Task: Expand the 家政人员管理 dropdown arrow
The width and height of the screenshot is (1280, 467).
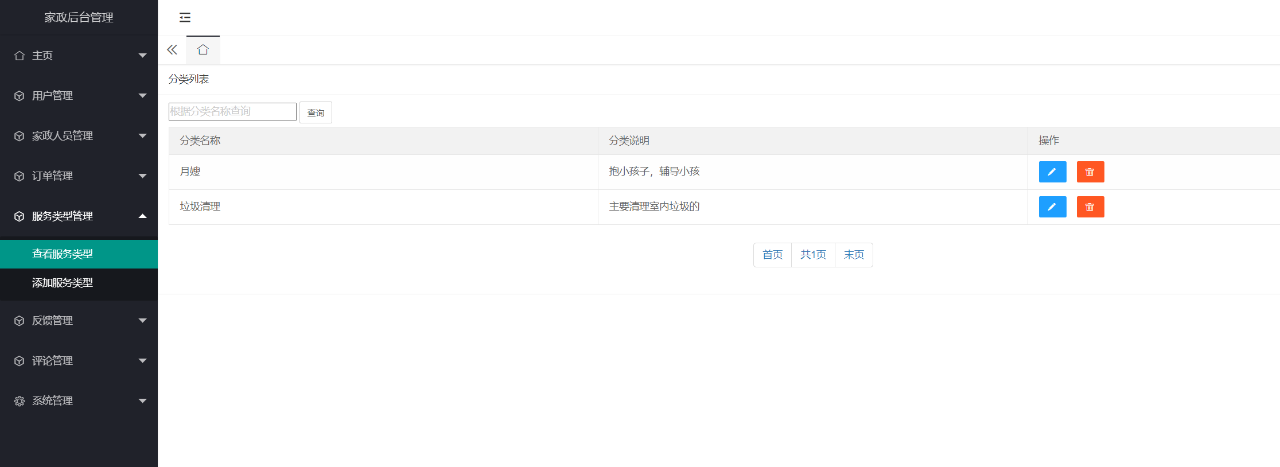Action: point(143,136)
